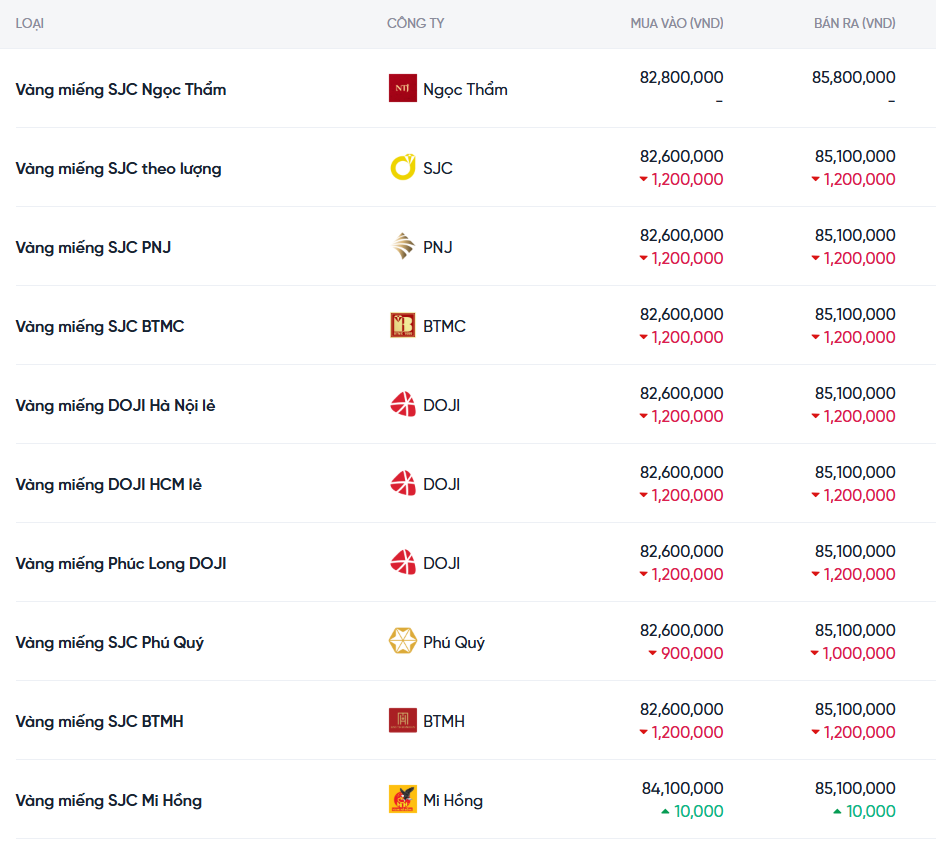Viewport: 936px width, 845px height.
Task: Select Vàng miếng SJC BTMH
Action: point(99,721)
